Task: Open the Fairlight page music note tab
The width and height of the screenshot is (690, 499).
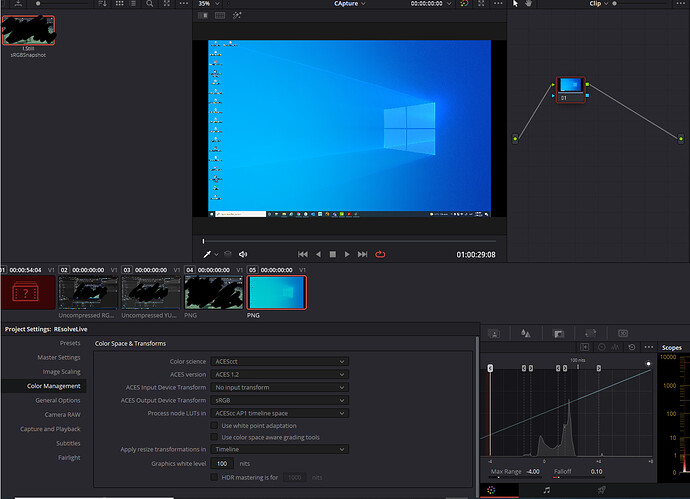Action: coord(547,490)
